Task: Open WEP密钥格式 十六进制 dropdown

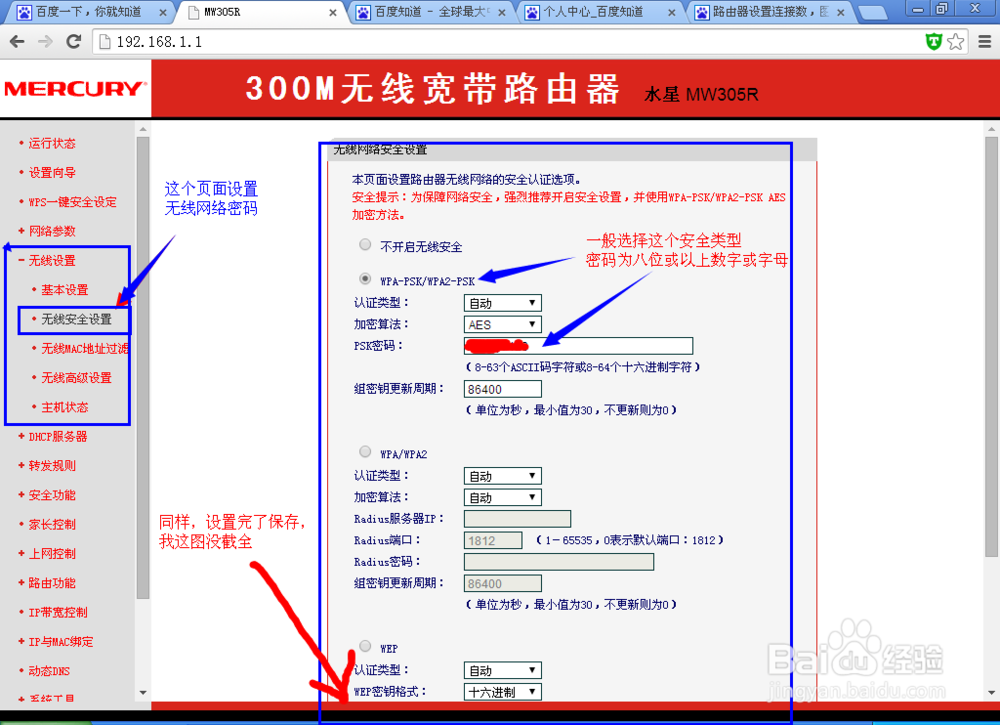Action: (x=503, y=692)
